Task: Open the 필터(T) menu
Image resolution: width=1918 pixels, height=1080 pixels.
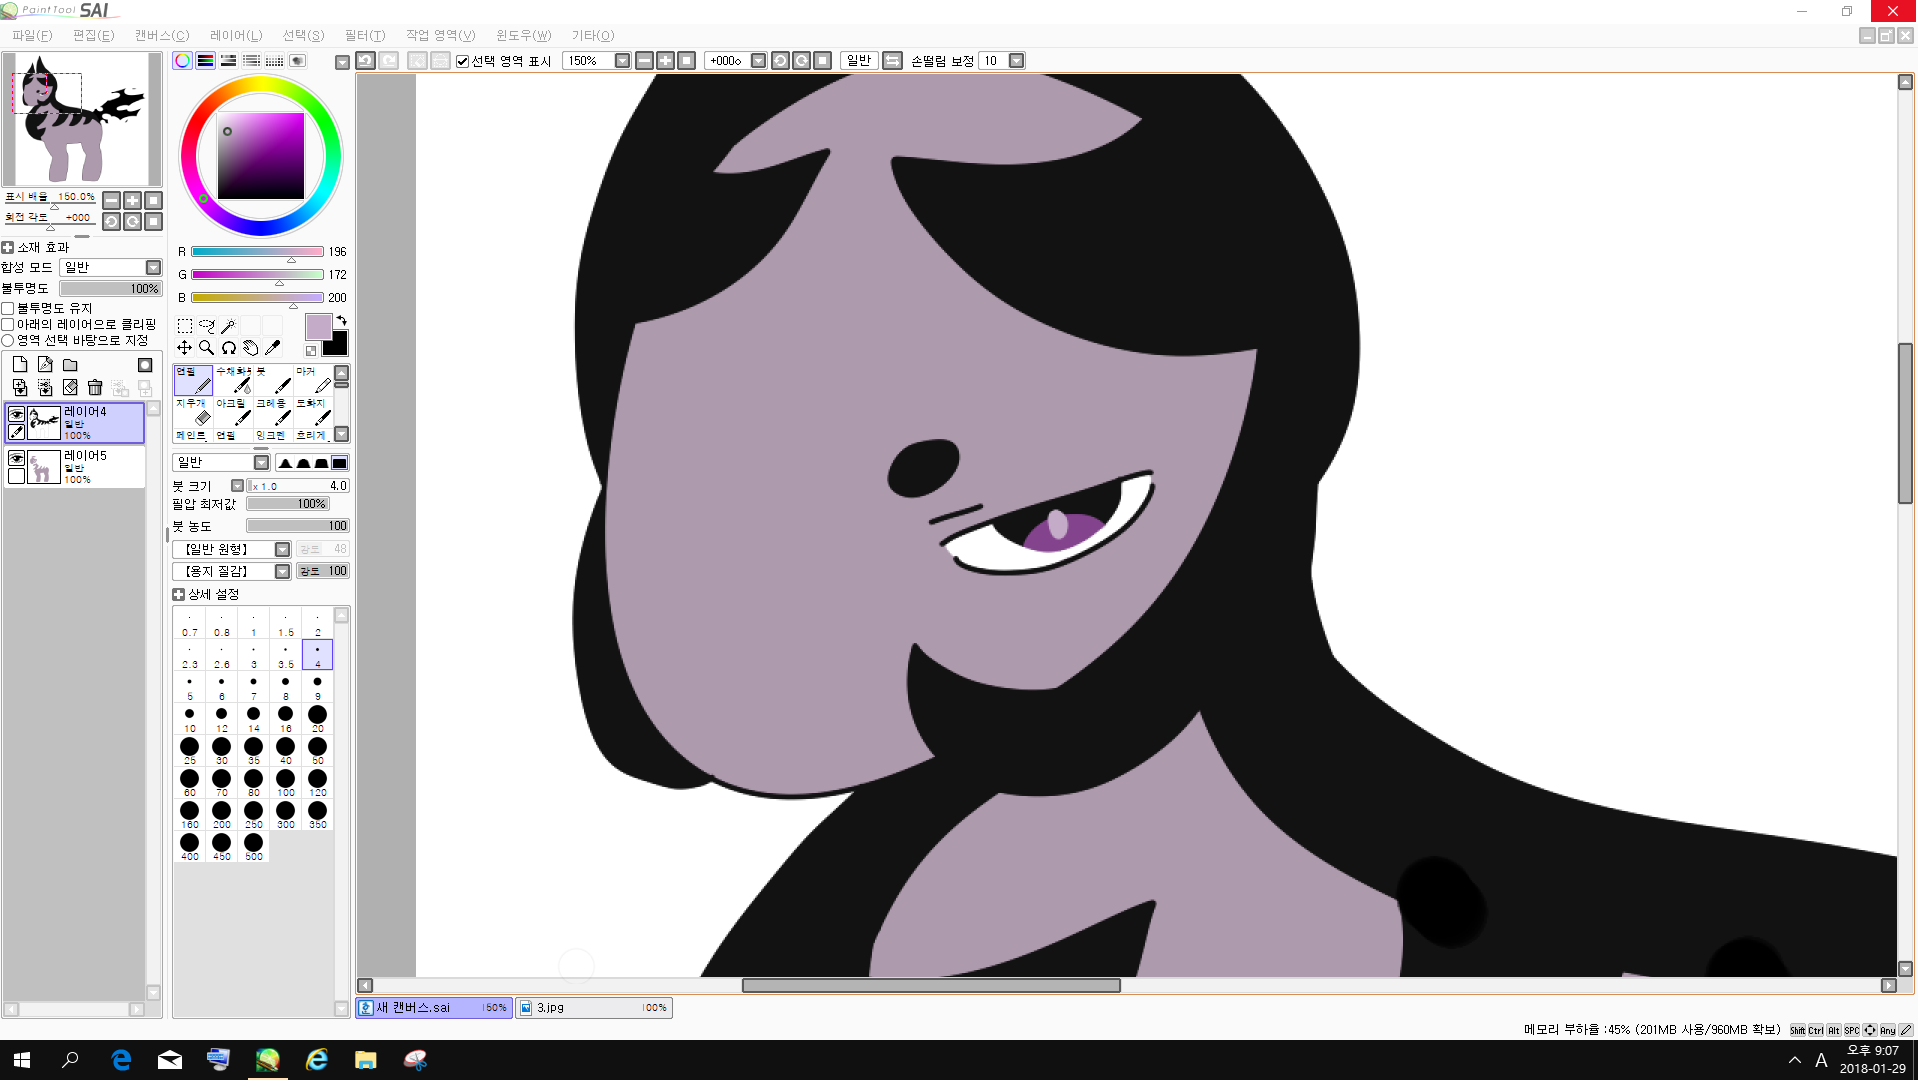Action: click(364, 35)
